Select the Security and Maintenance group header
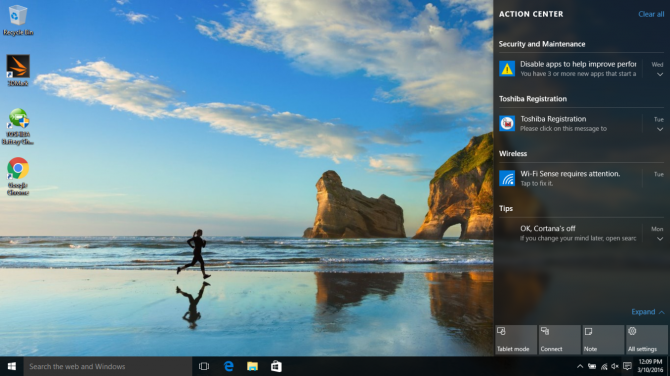The width and height of the screenshot is (670, 376). [542, 44]
